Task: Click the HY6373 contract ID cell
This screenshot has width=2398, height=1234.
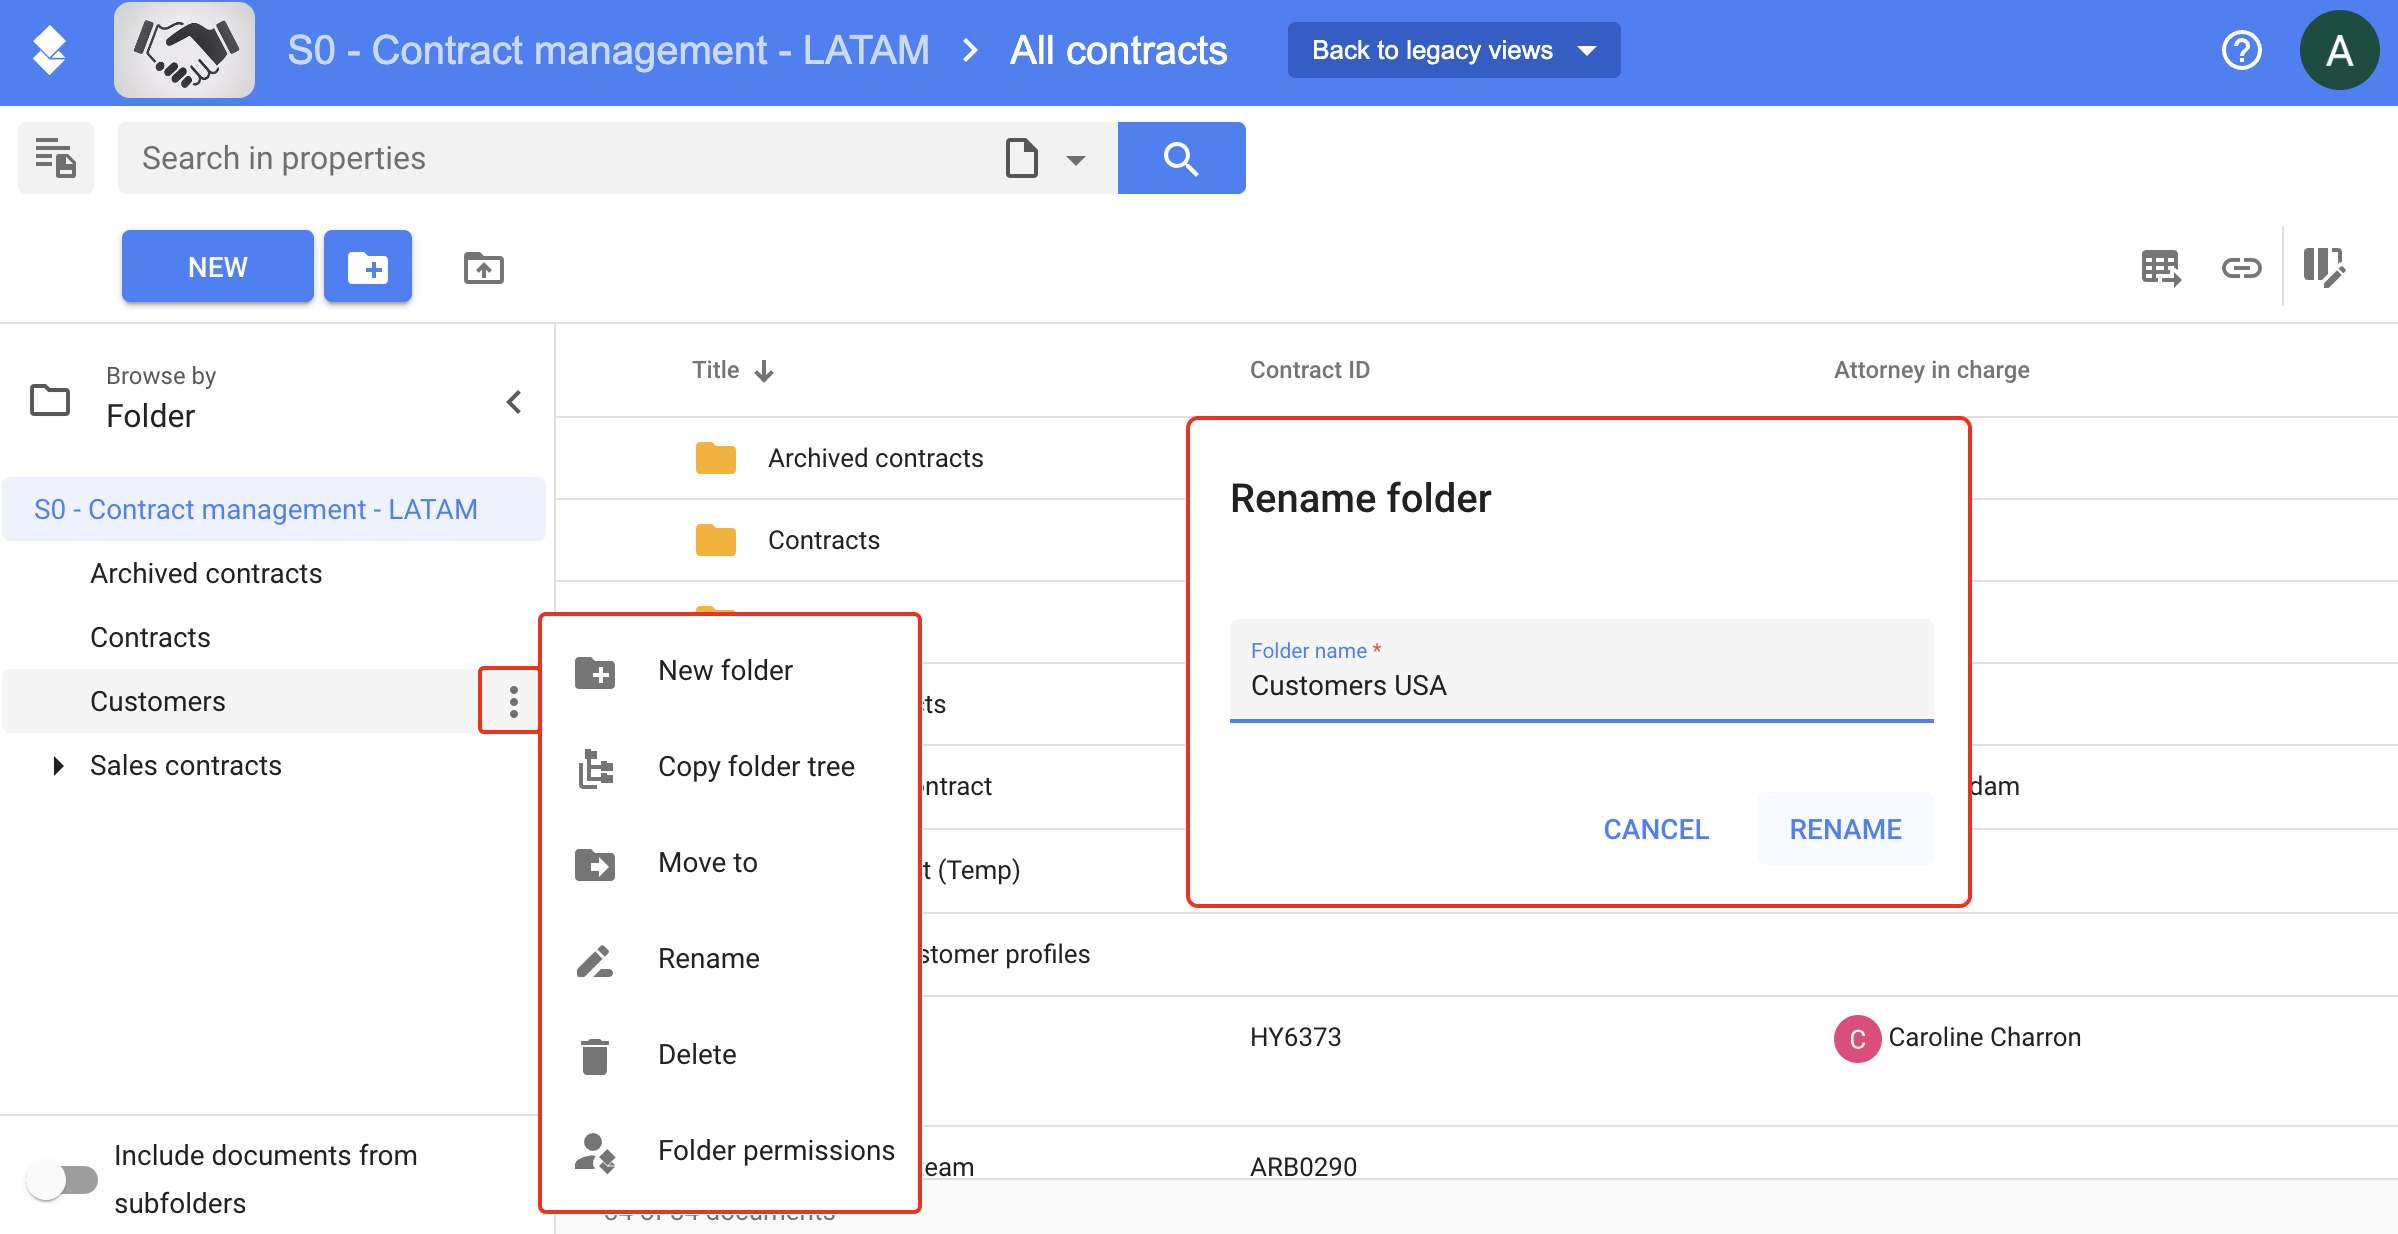Action: [1295, 1037]
